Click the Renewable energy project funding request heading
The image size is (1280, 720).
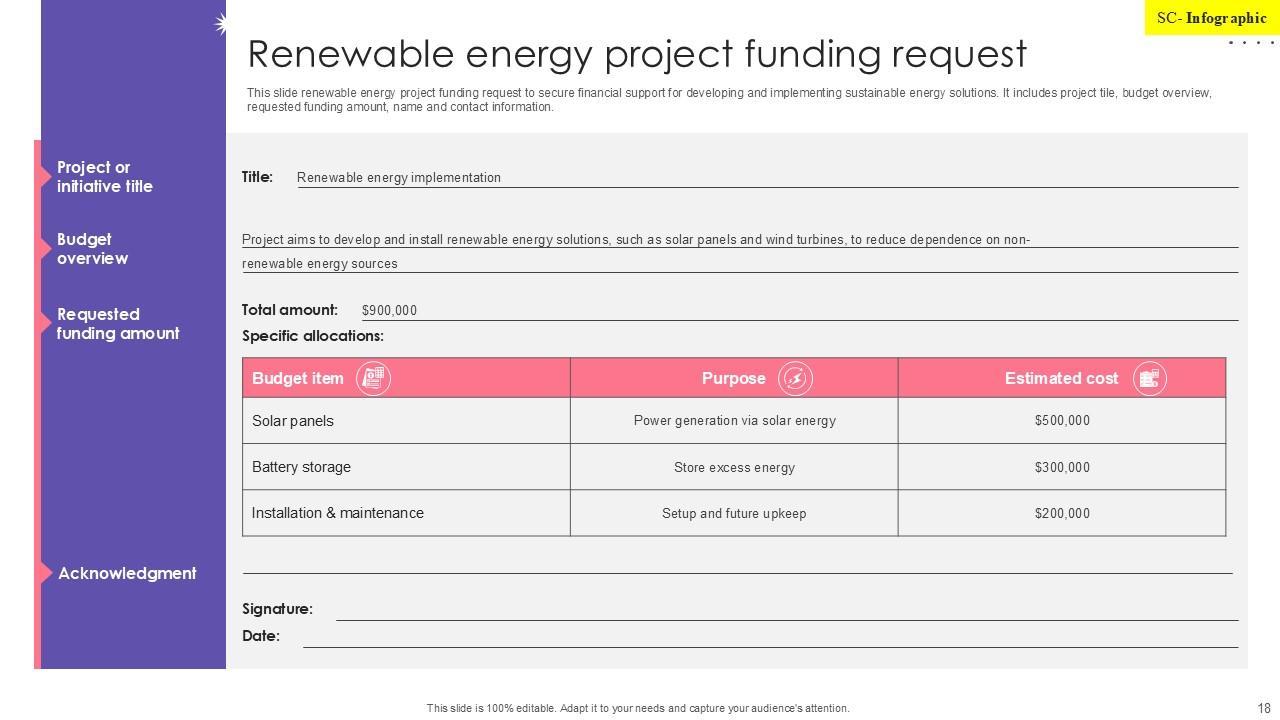point(637,54)
